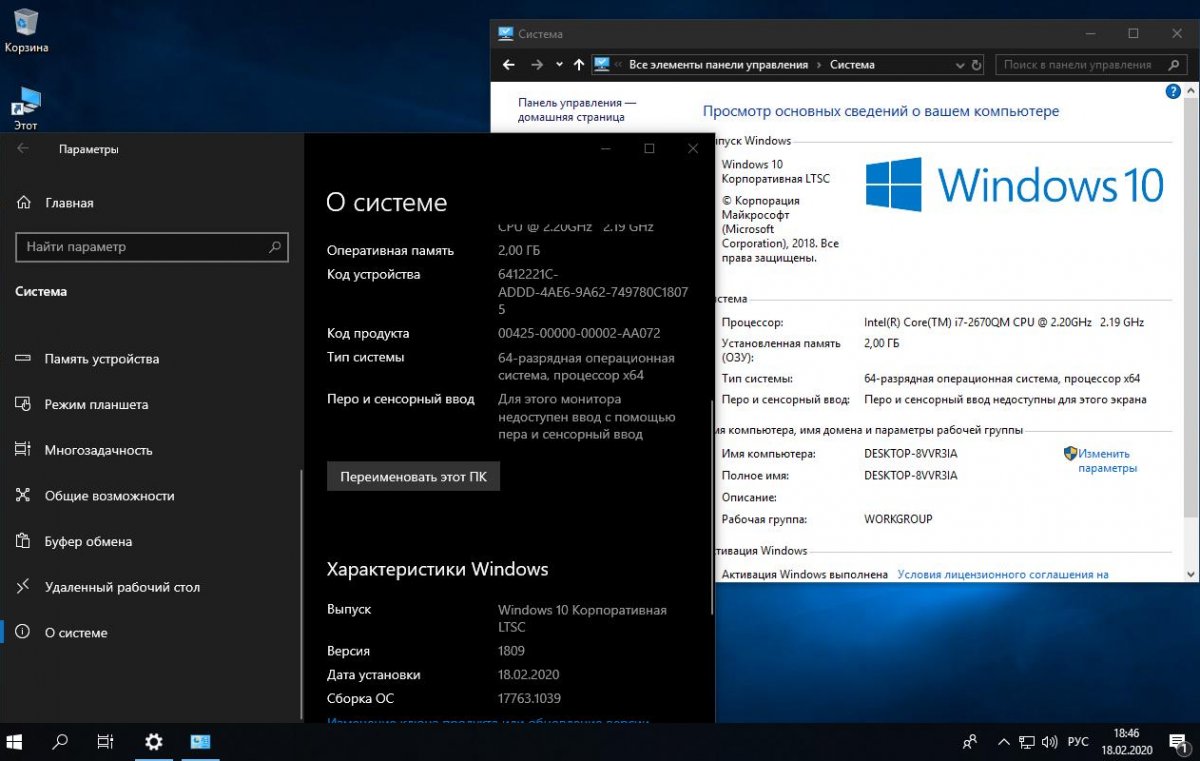Click the Control Panel Система taskbar button
This screenshot has height=761, width=1200.
coord(201,742)
